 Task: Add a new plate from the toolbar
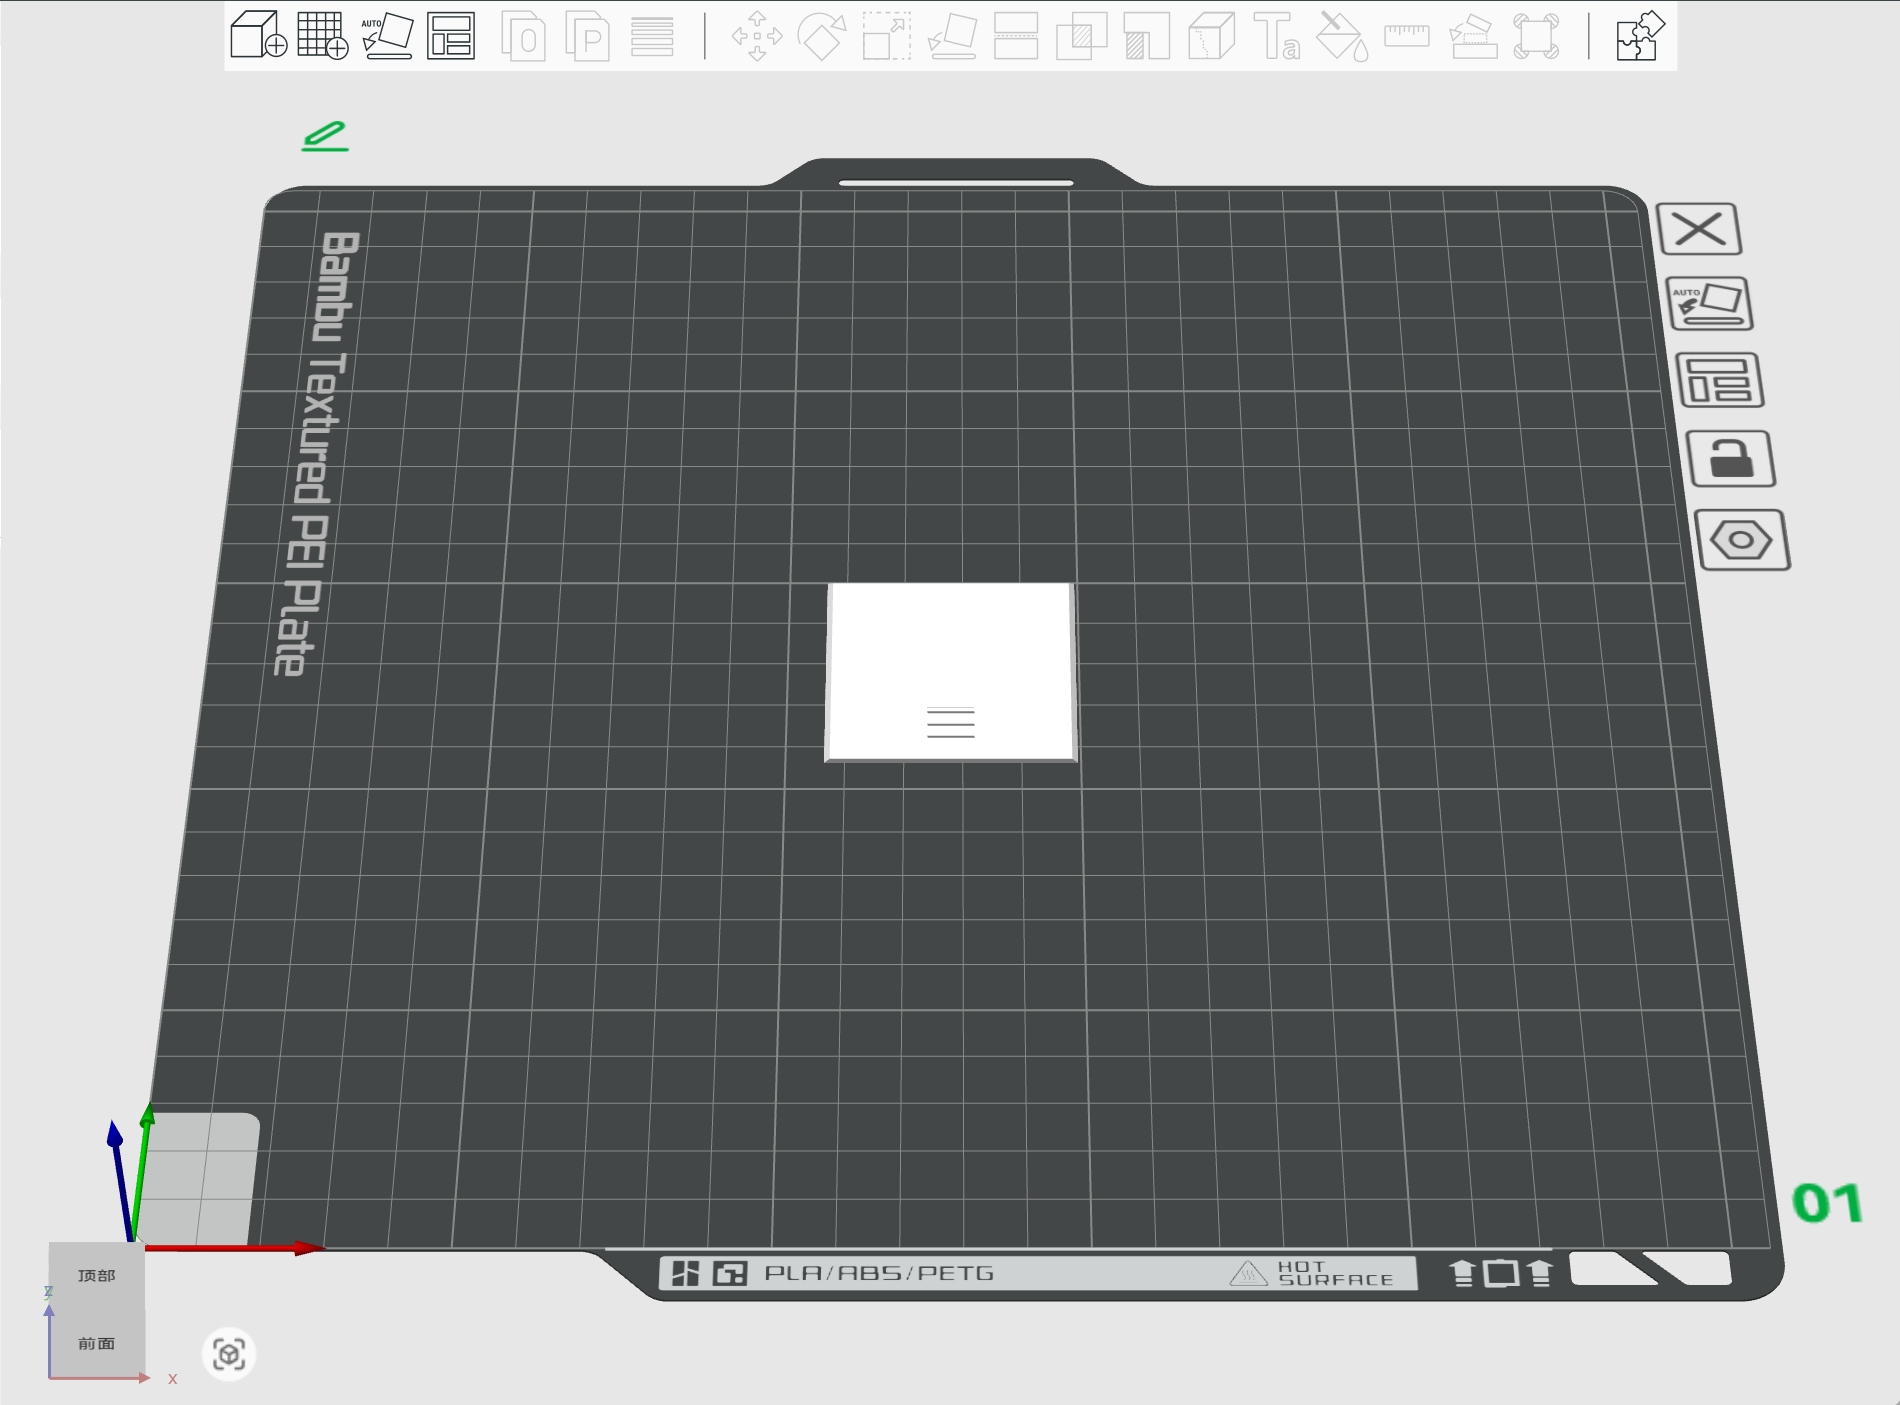(x=322, y=36)
